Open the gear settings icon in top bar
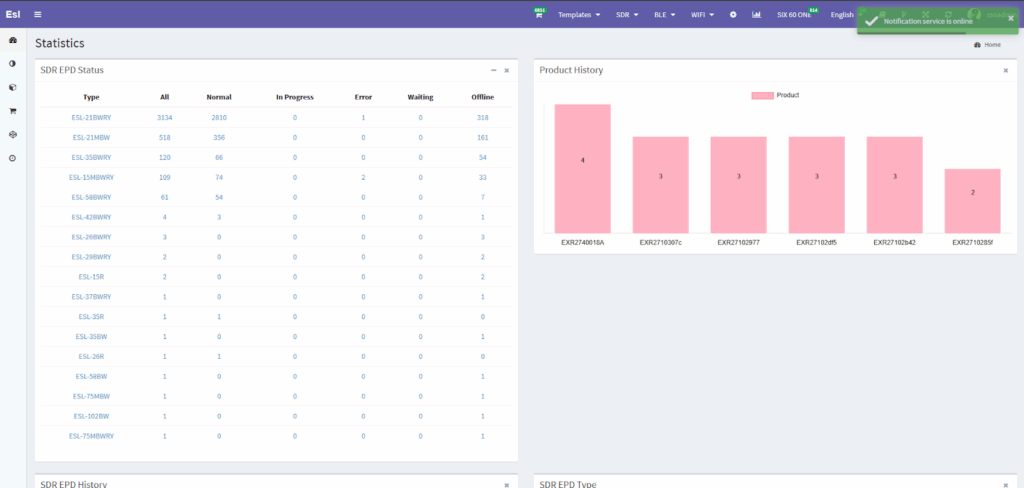Viewport: 1024px width, 488px height. pyautogui.click(x=733, y=15)
